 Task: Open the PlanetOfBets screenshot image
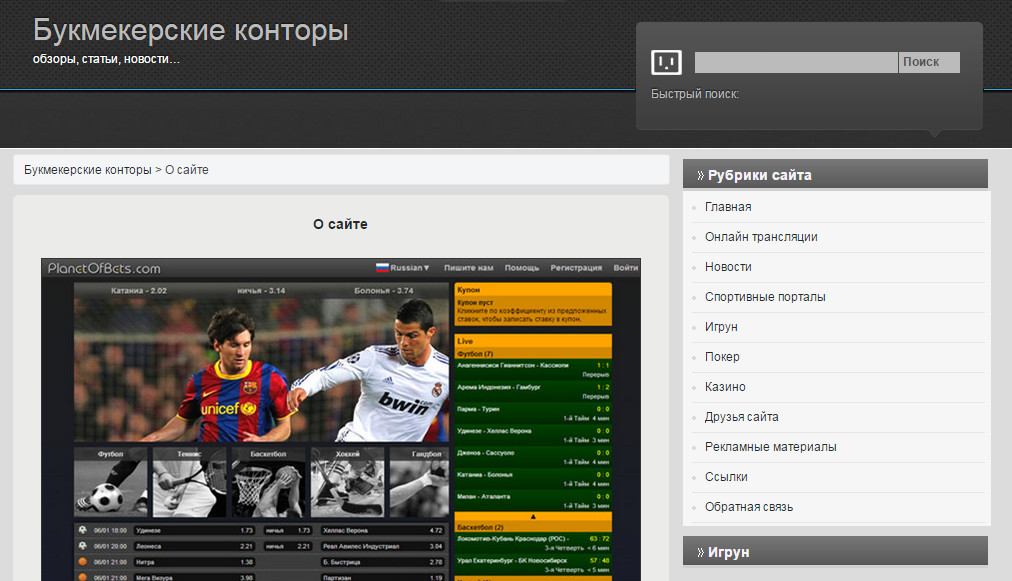pyautogui.click(x=341, y=420)
